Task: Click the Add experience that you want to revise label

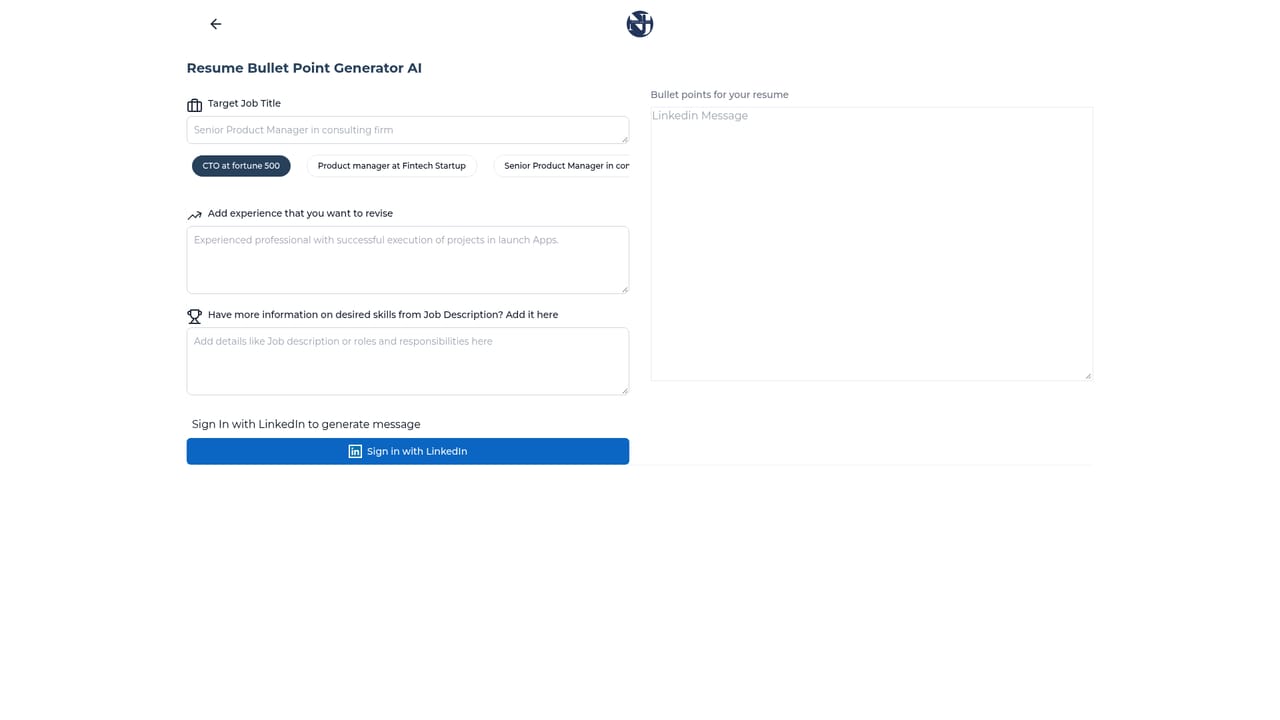Action: tap(300, 213)
